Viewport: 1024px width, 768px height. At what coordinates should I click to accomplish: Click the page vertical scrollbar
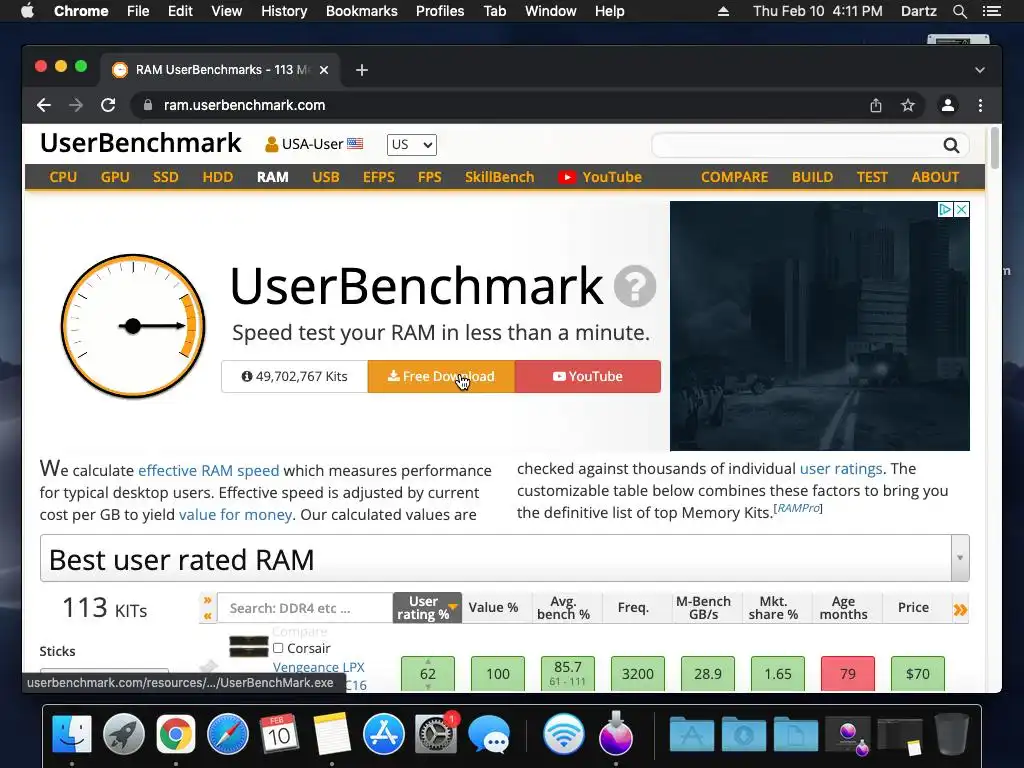click(x=995, y=148)
